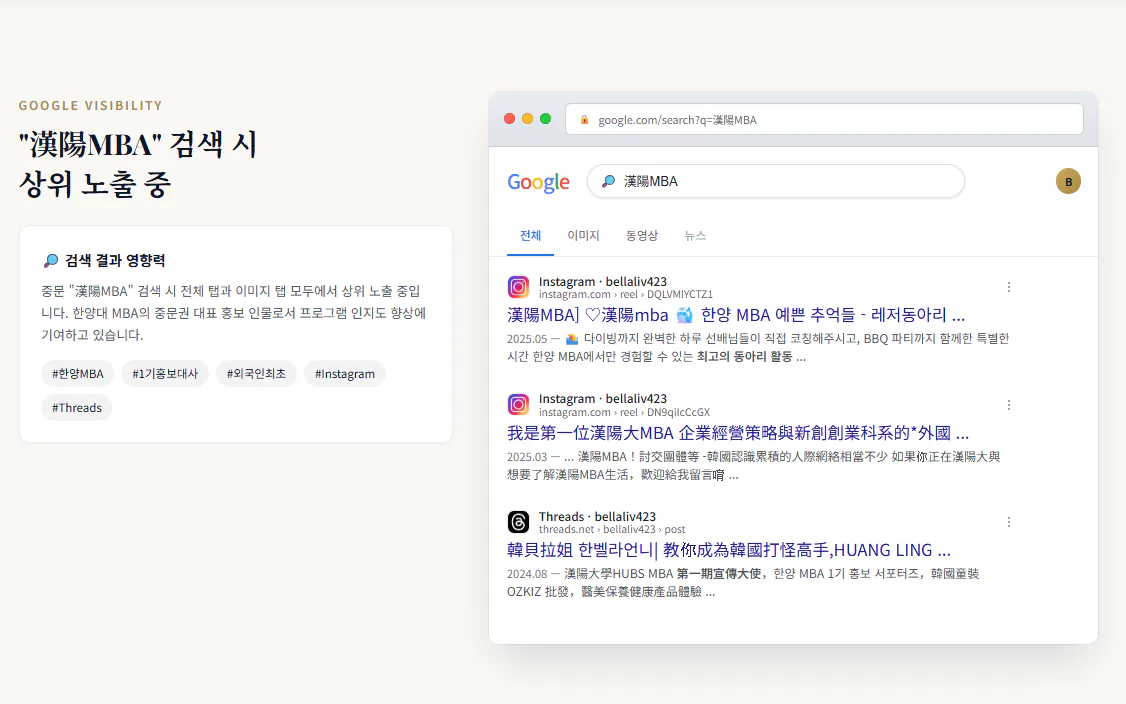Image resolution: width=1126 pixels, height=704 pixels.
Task: Click the #Instagram tag
Action: 345,374
